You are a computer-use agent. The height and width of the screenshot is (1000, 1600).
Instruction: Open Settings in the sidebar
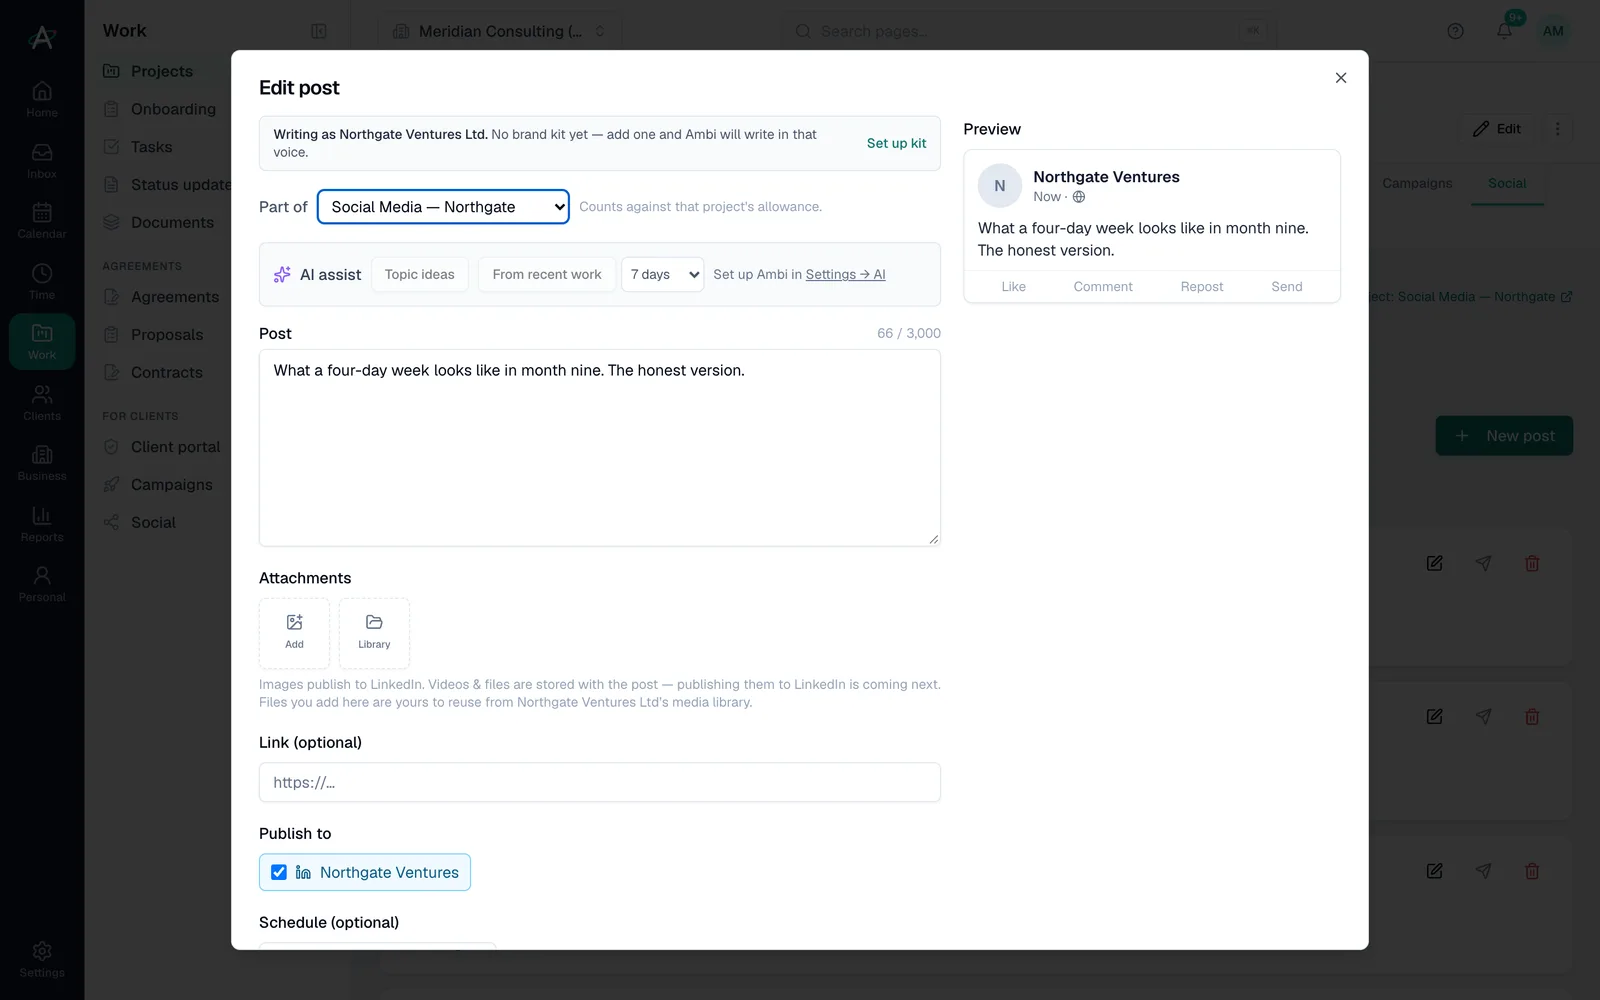coord(42,959)
